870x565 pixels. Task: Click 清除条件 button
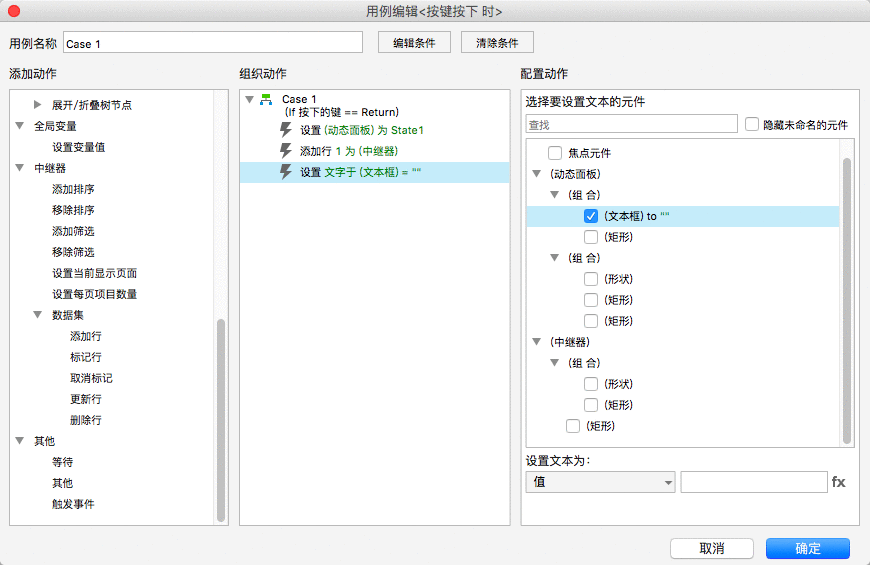(497, 43)
